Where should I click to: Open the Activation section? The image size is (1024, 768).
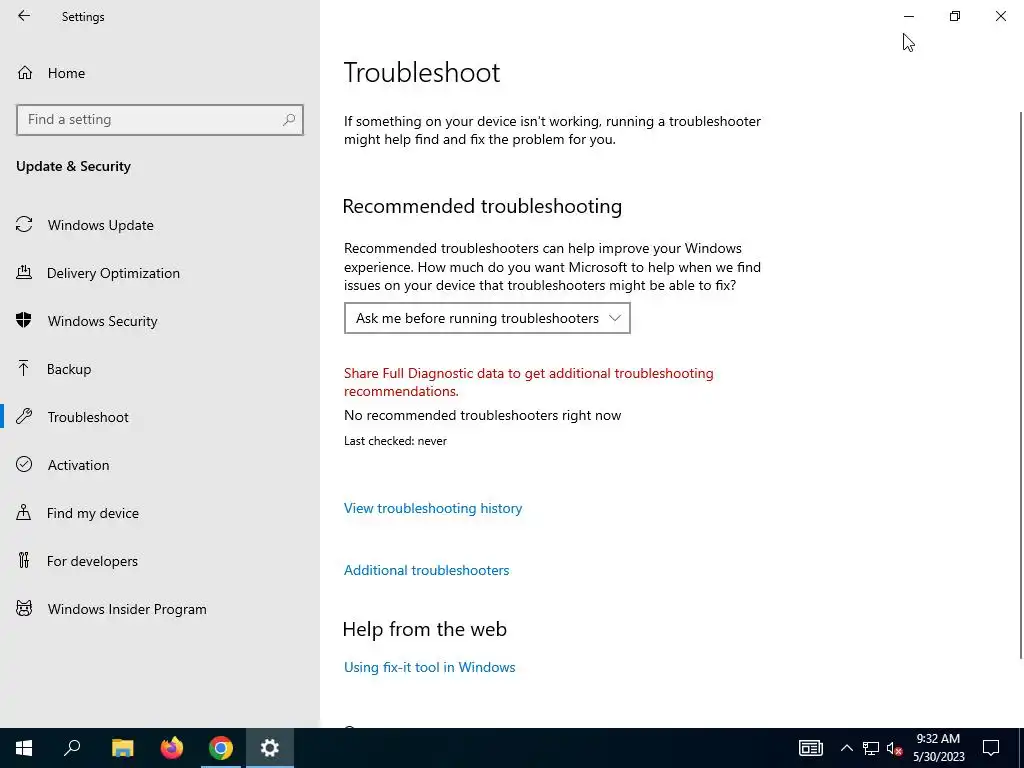160,465
